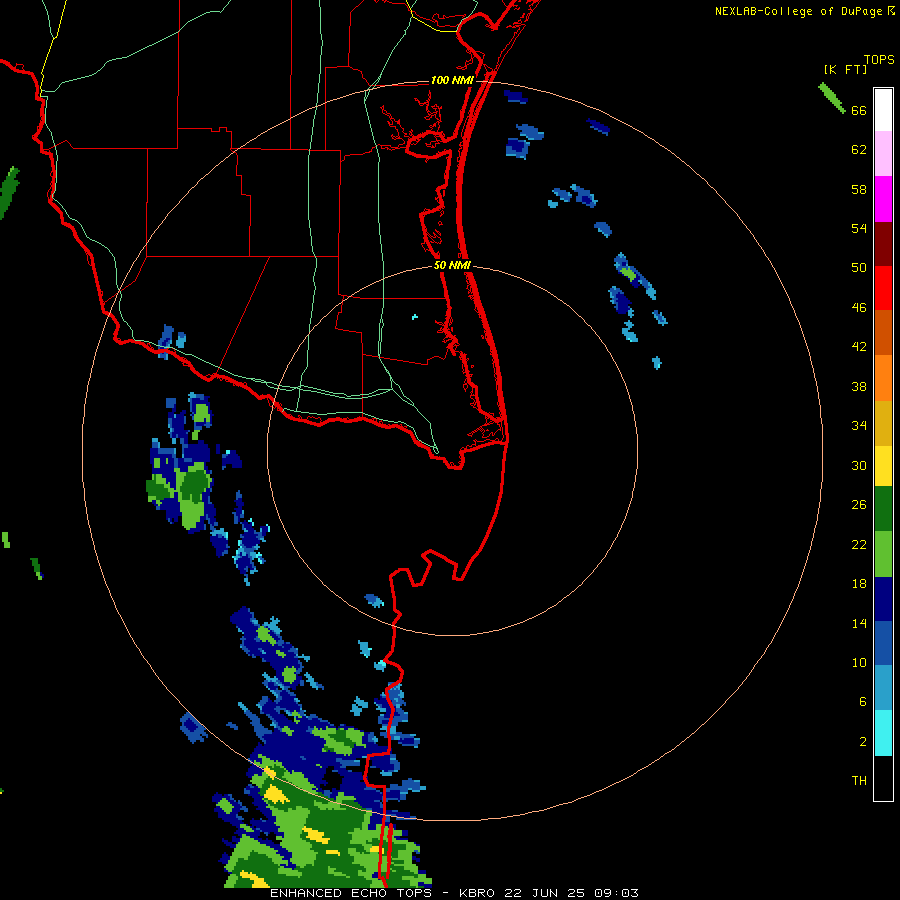Image resolution: width=900 pixels, height=900 pixels.
Task: Click the 22 legend value
Action: [859, 544]
